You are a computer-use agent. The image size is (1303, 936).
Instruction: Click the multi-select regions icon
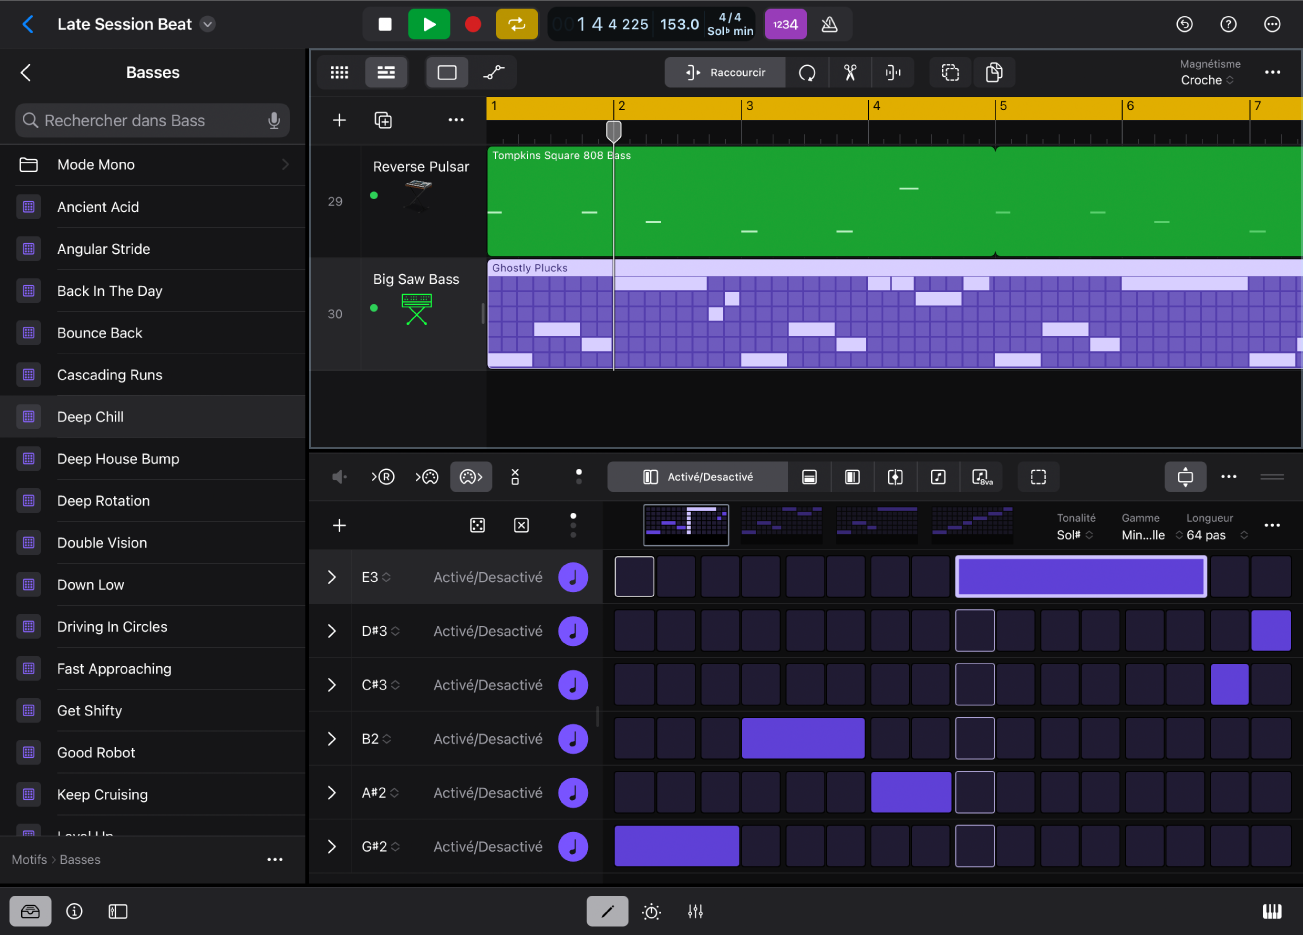[x=950, y=72]
